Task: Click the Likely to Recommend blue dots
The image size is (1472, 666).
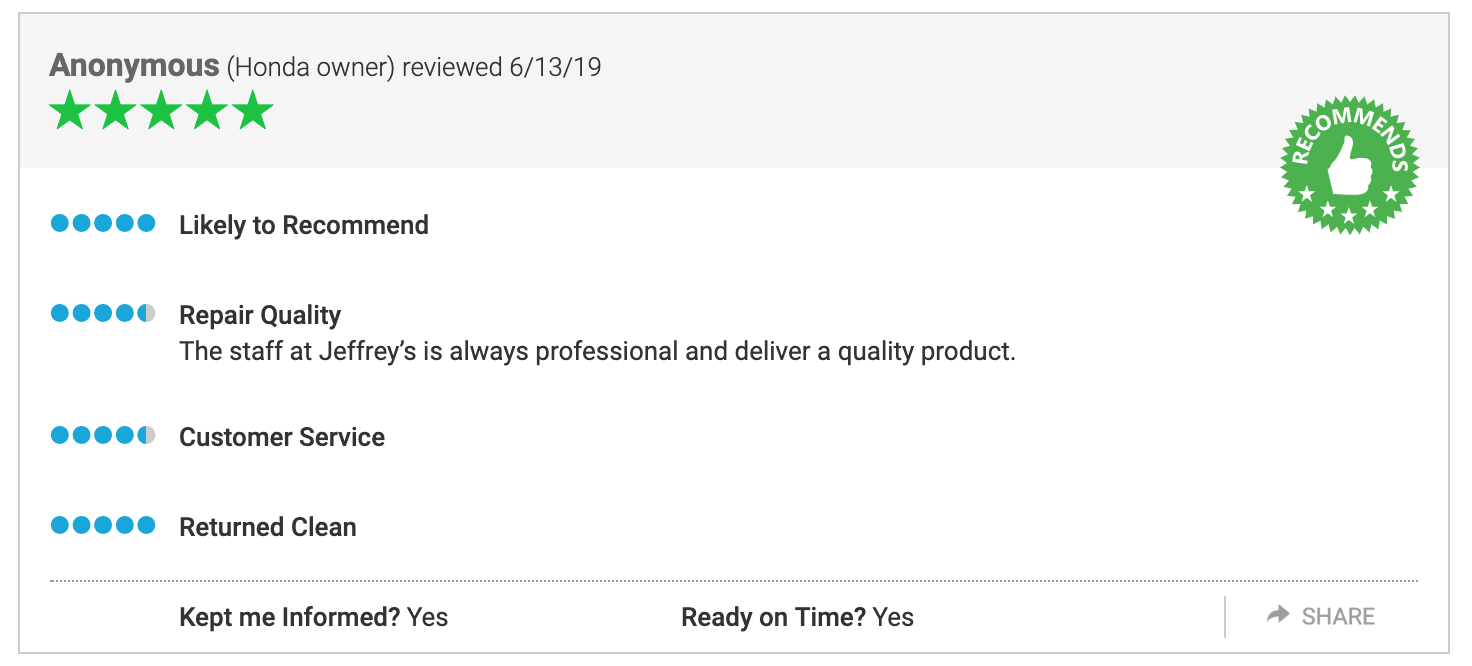Action: point(103,223)
